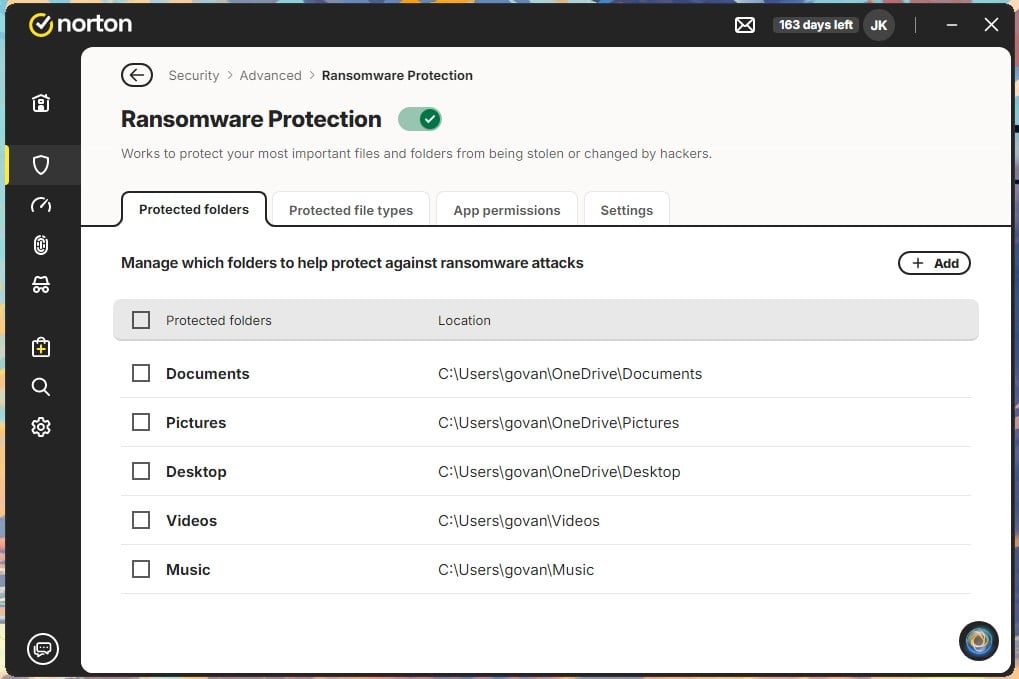Select the Videos folder name
Viewport: 1019px width, 679px height.
[x=191, y=520]
